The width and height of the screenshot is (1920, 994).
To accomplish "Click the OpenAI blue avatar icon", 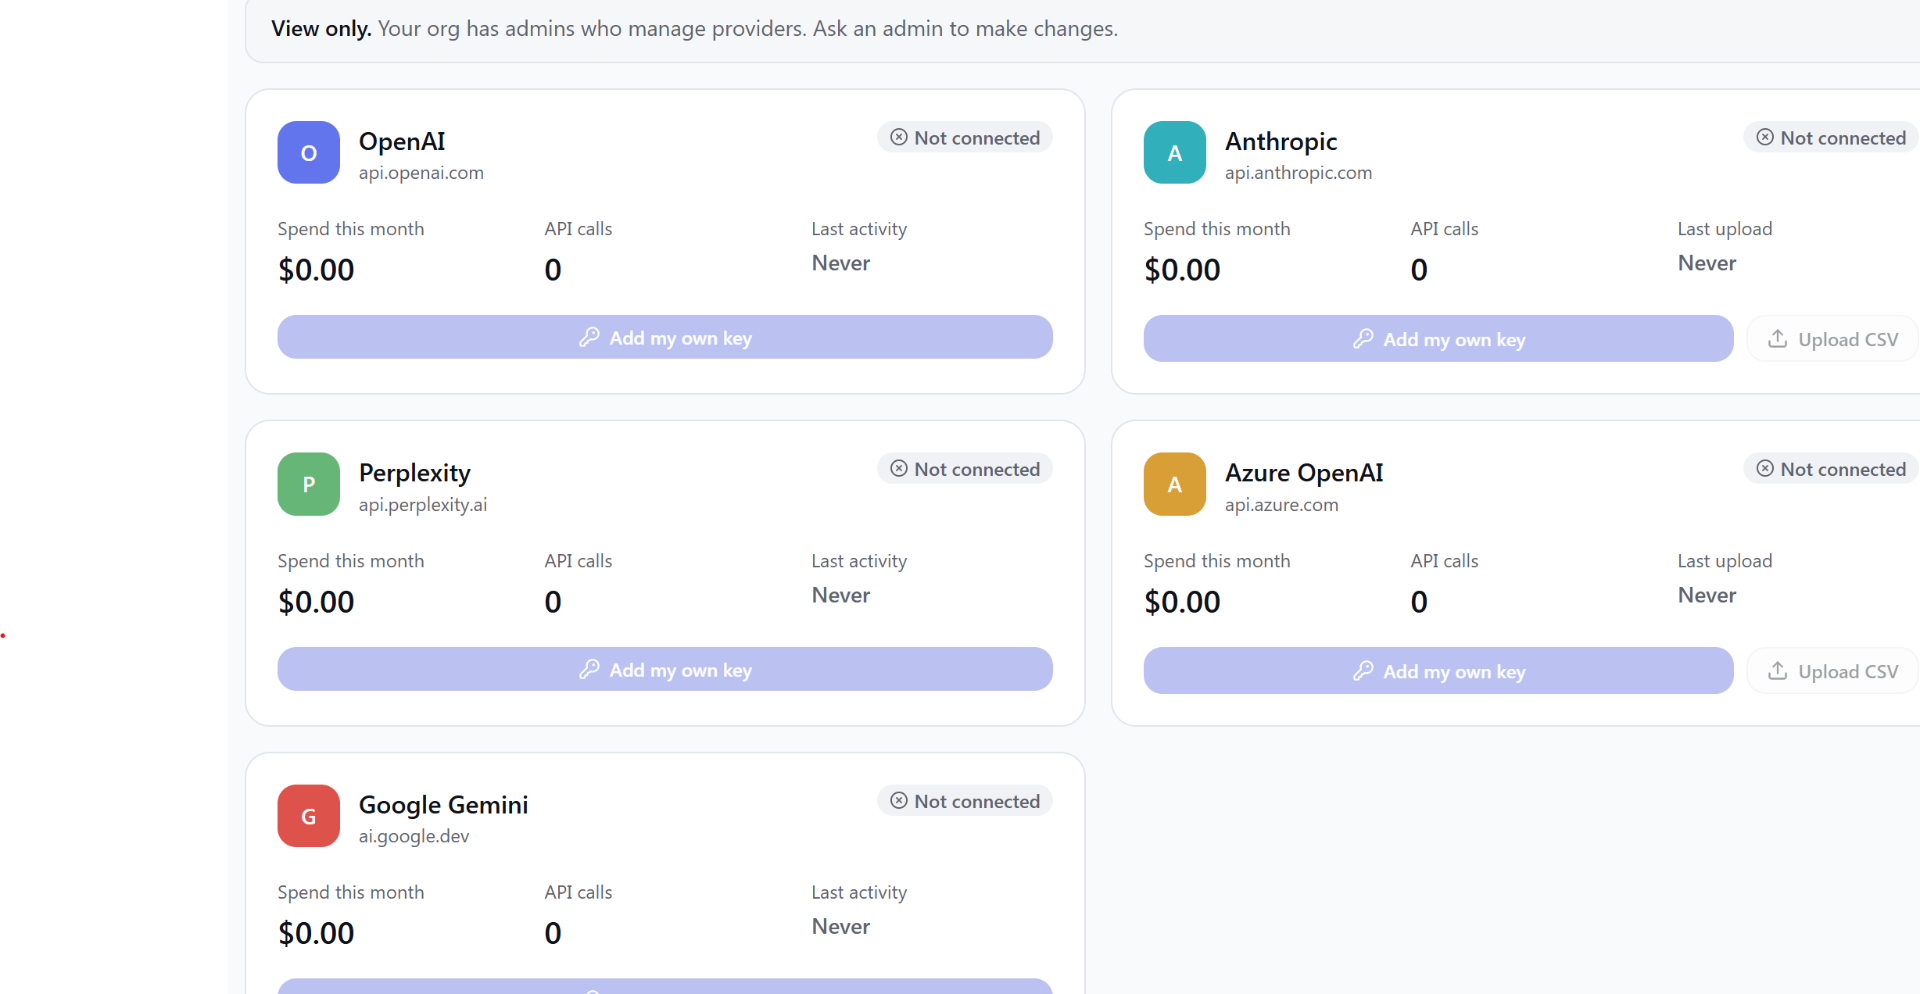I will [x=308, y=152].
